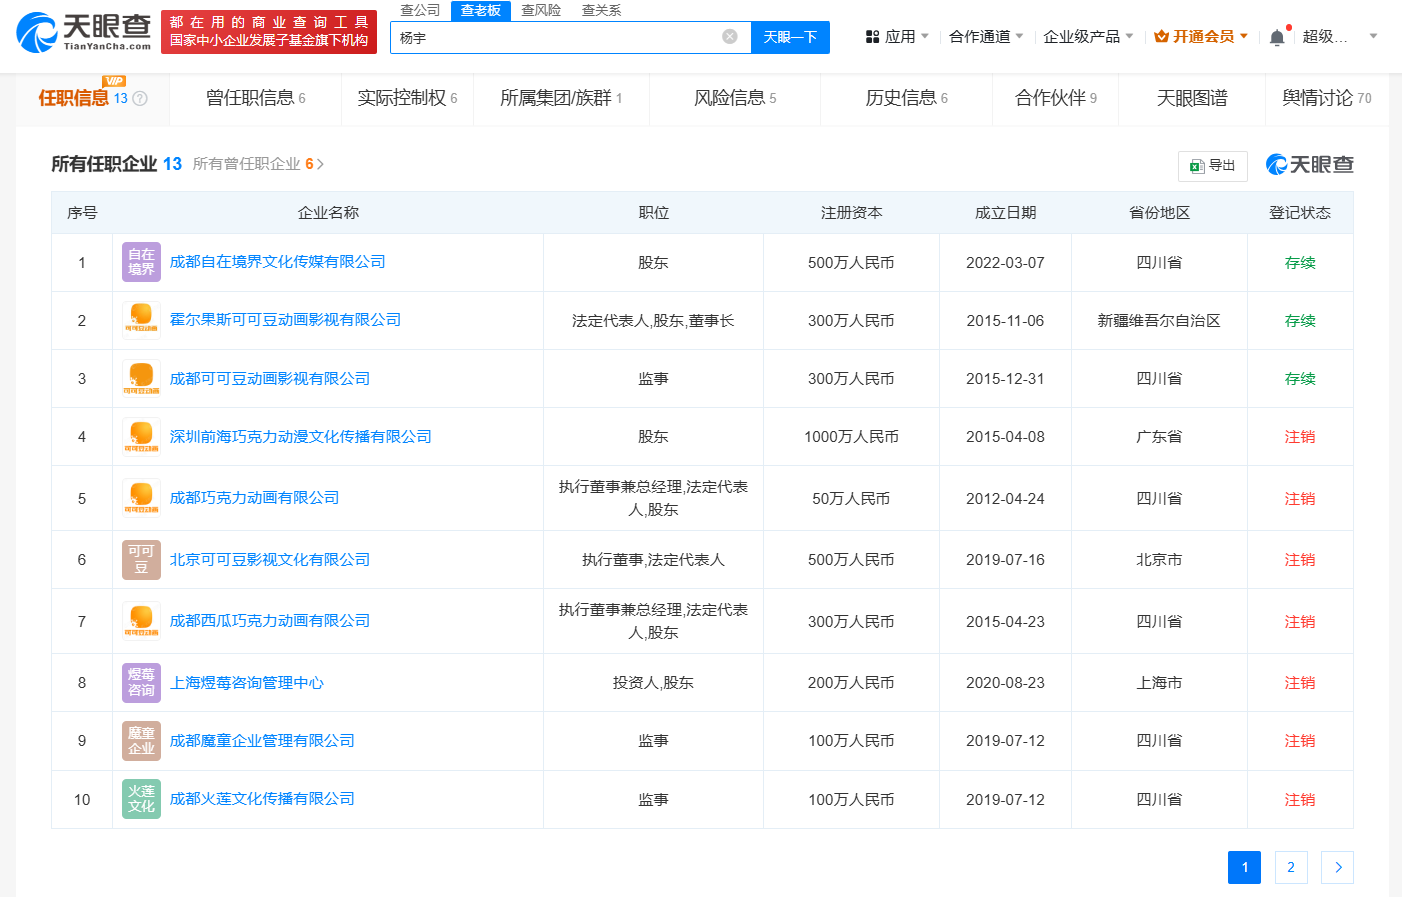The height and width of the screenshot is (897, 1402).
Task: Open 成都自在境界文化传媒有限公司 link
Action: (278, 262)
